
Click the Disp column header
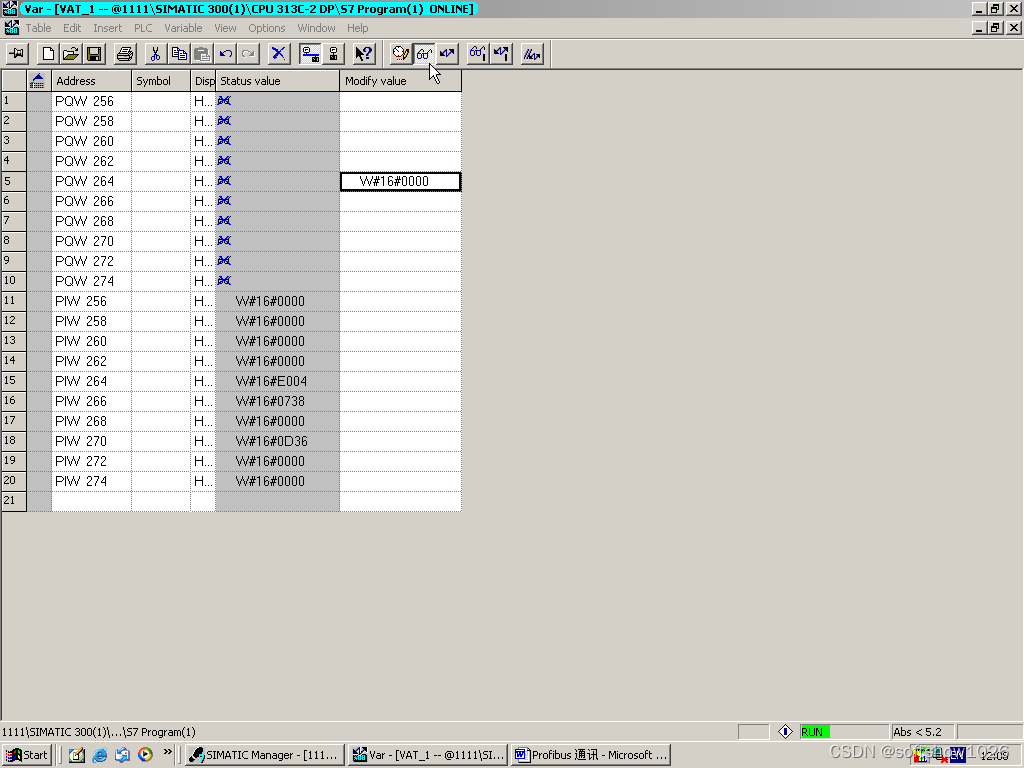203,81
